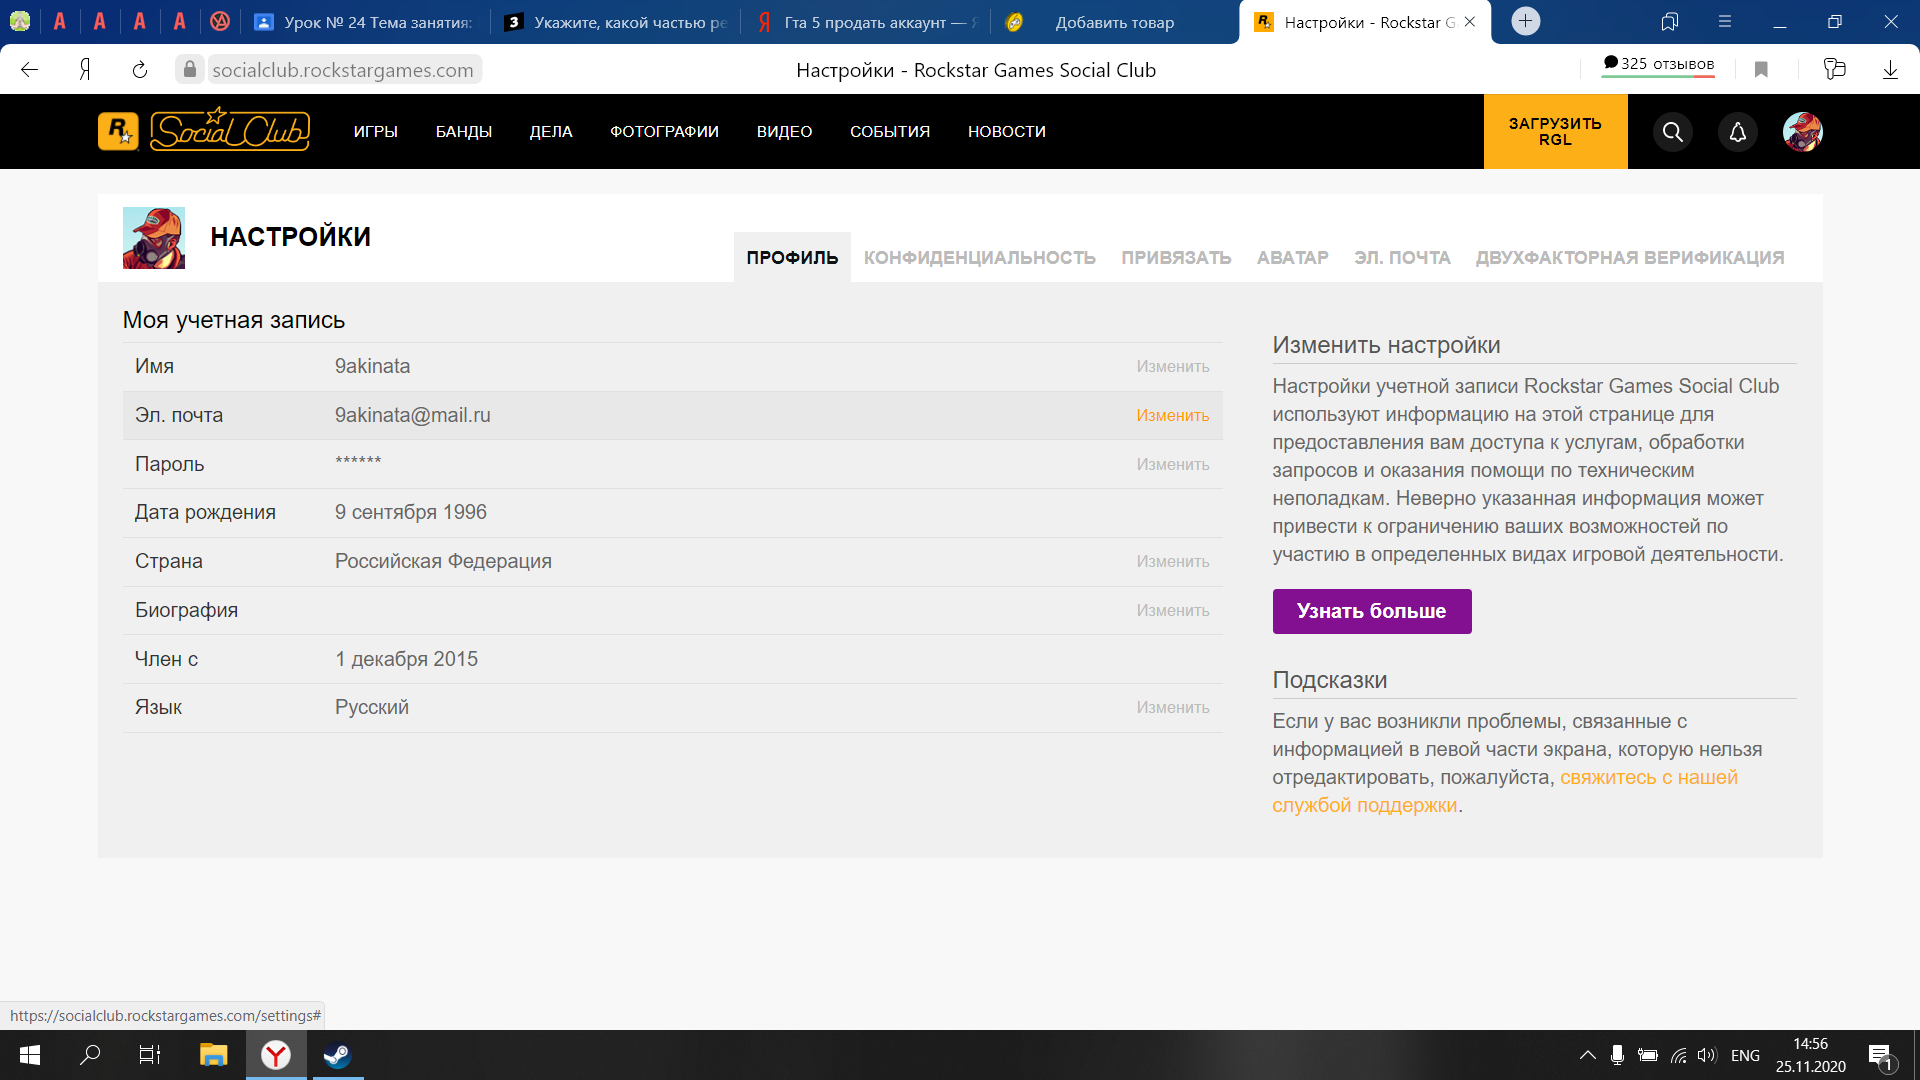This screenshot has height=1080, width=1920.
Task: Open ИГРЫ in site navigation
Action: pyautogui.click(x=376, y=131)
